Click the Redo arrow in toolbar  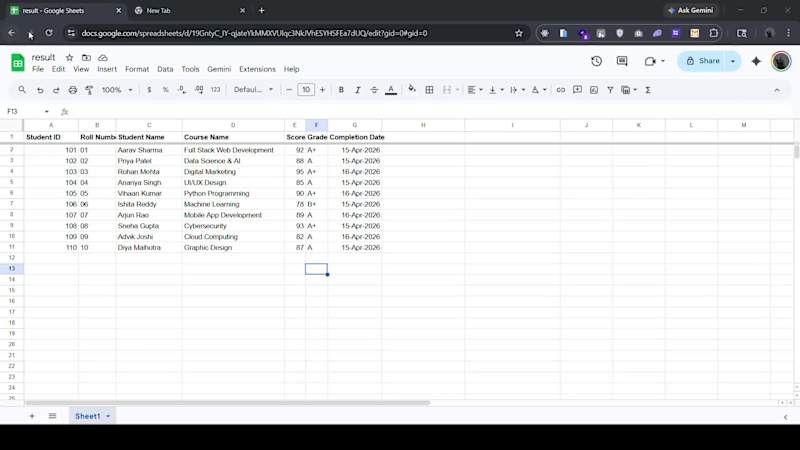pyautogui.click(x=56, y=90)
